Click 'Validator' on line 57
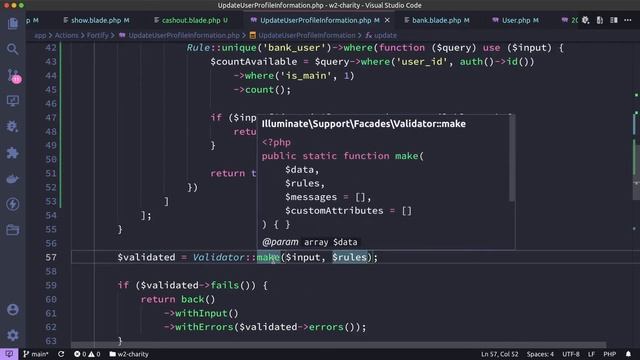 (x=218, y=257)
